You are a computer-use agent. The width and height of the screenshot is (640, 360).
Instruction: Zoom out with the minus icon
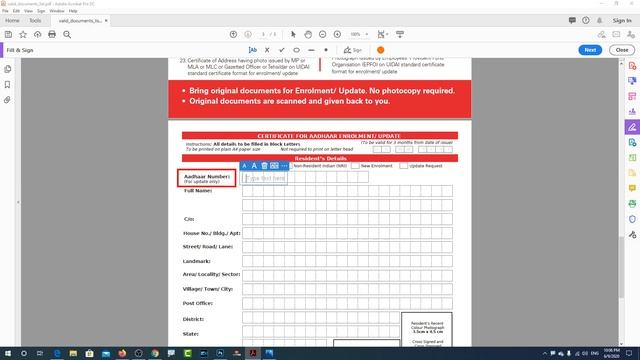pyautogui.click(x=322, y=34)
